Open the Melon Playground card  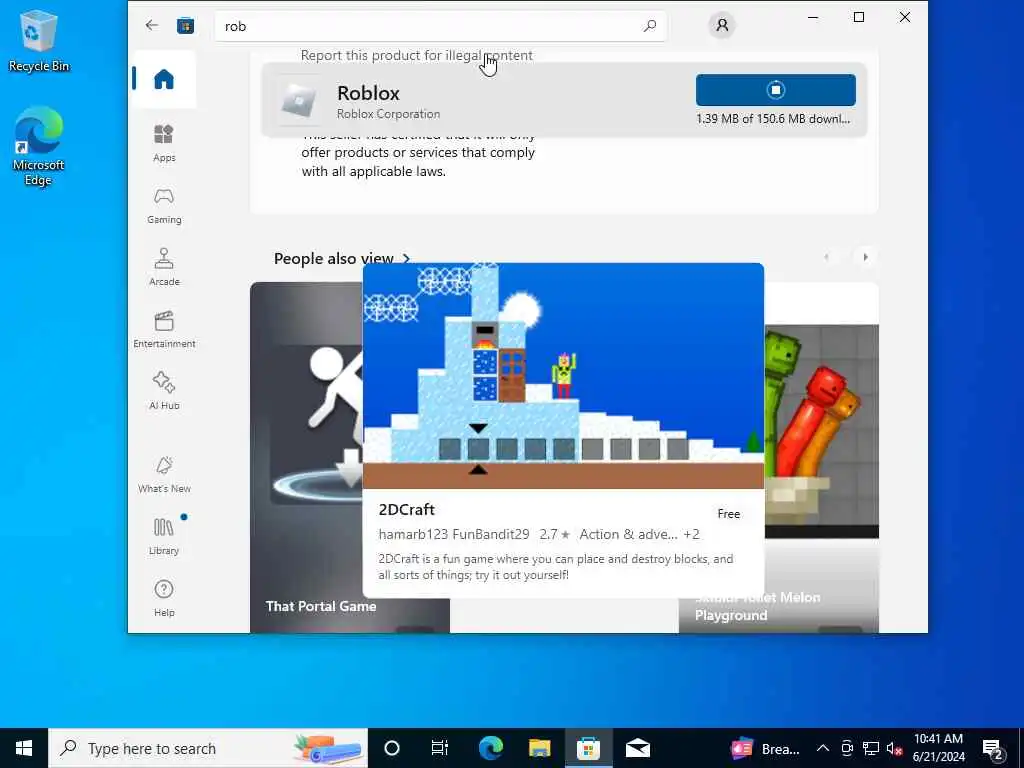tap(822, 457)
